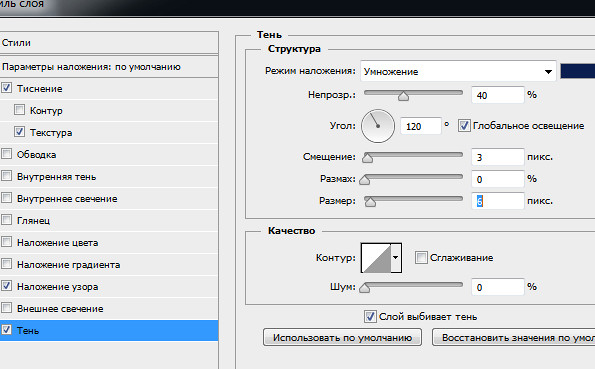Enable the Обводка checkbox
This screenshot has width=595, height=369.
pyautogui.click(x=6, y=154)
